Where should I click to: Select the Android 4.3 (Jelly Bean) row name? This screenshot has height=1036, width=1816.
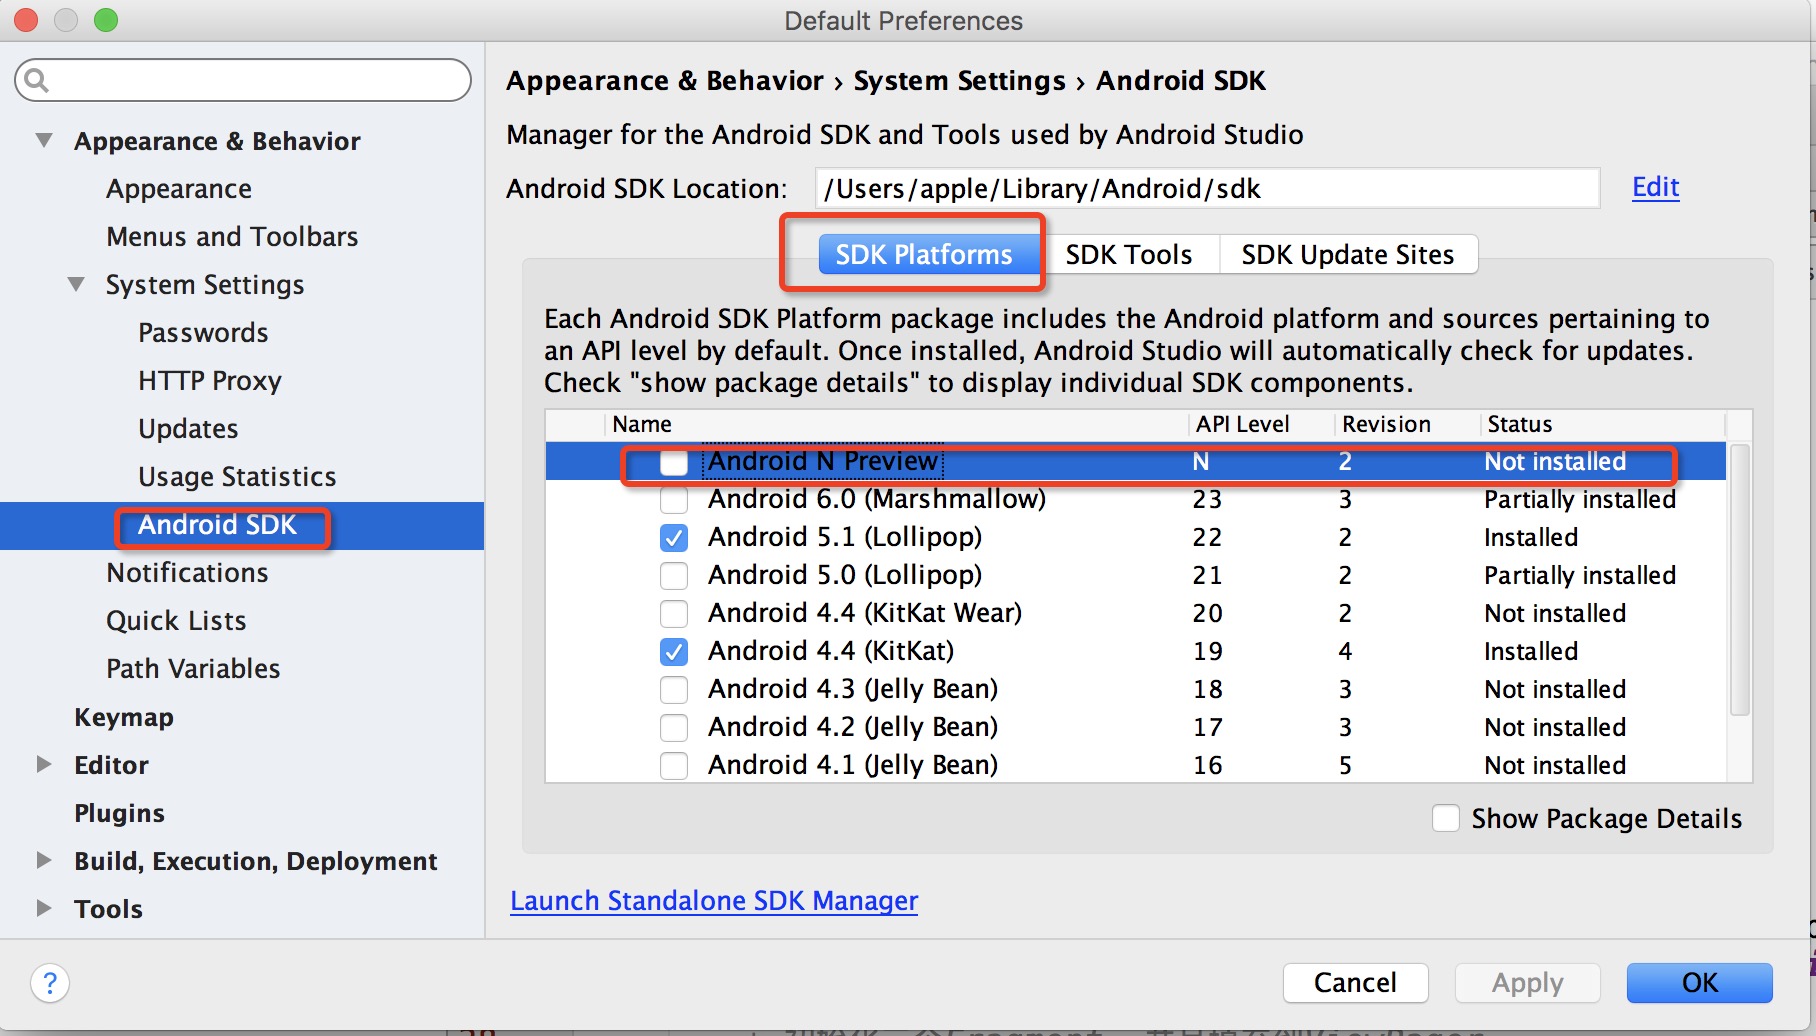853,689
